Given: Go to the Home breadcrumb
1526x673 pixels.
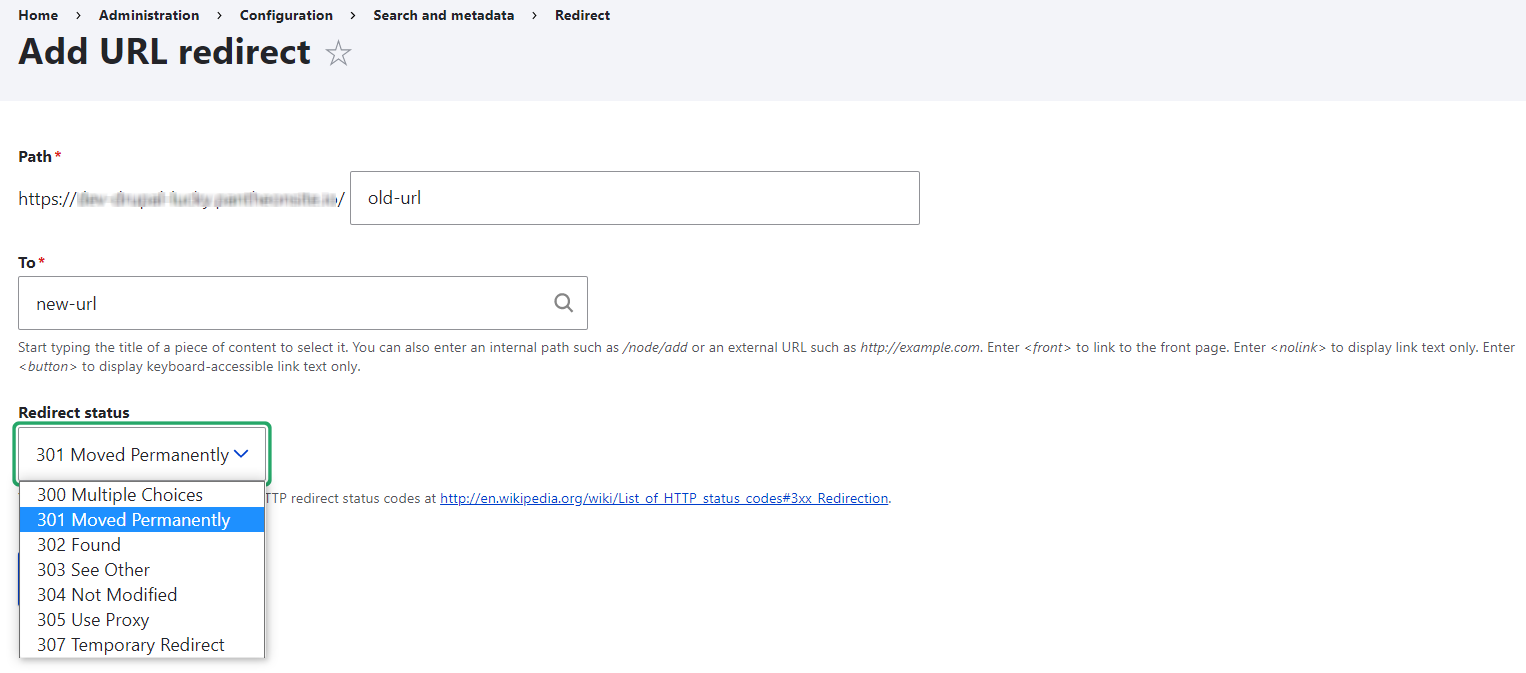Looking at the screenshot, I should coord(38,15).
